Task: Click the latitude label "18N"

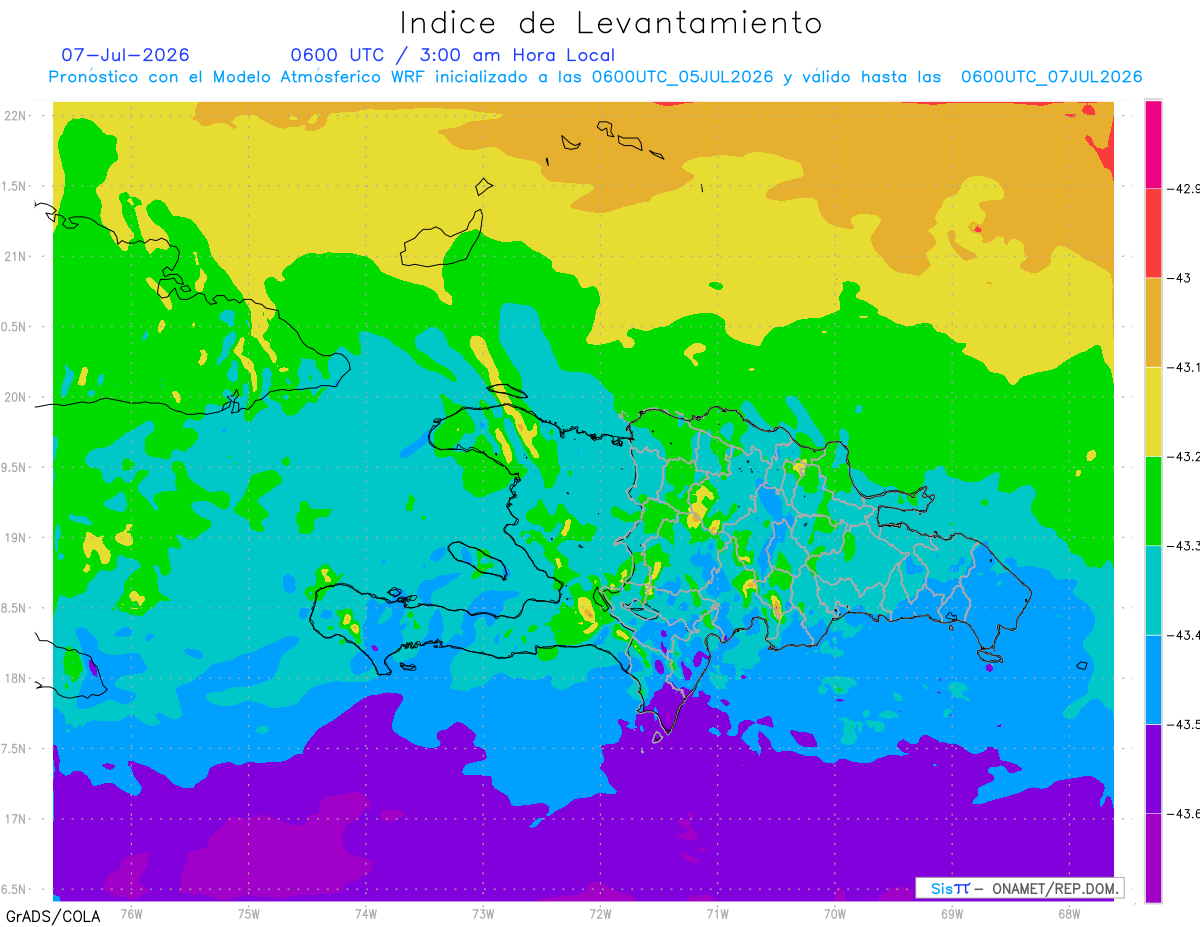Action: point(17,679)
